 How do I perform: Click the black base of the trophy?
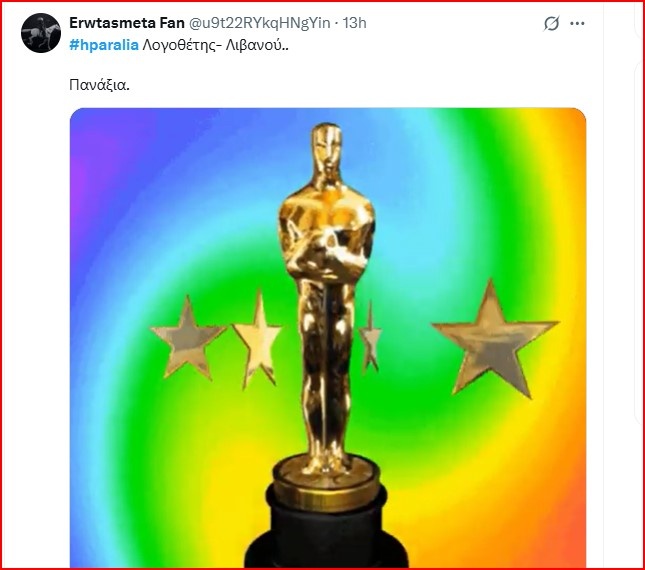(326, 531)
